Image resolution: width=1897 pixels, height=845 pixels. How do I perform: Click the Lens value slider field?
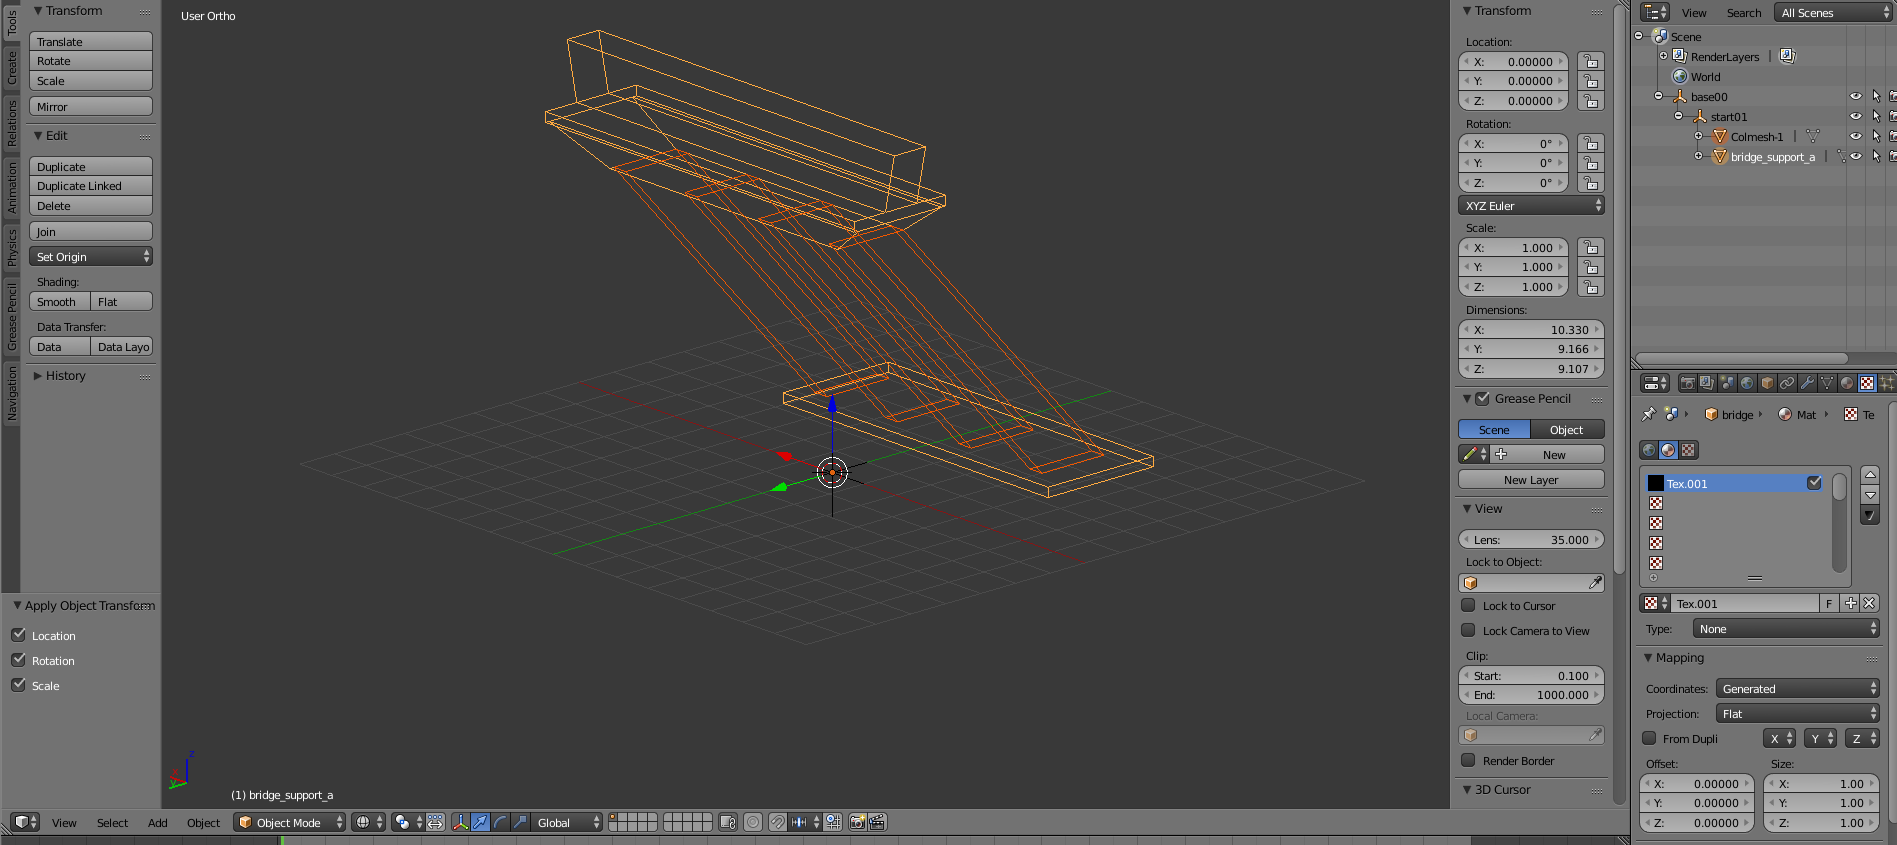[1531, 540]
